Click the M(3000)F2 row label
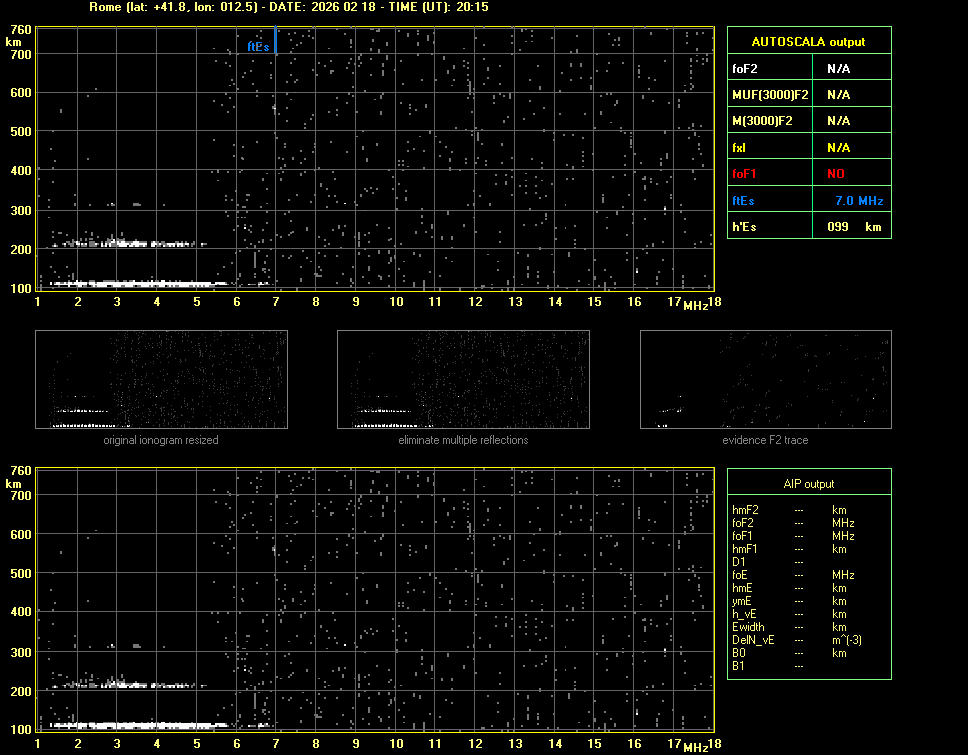The width and height of the screenshot is (968, 755). [763, 121]
